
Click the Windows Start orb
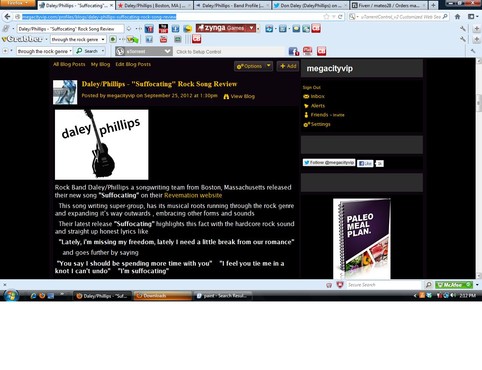11,296
